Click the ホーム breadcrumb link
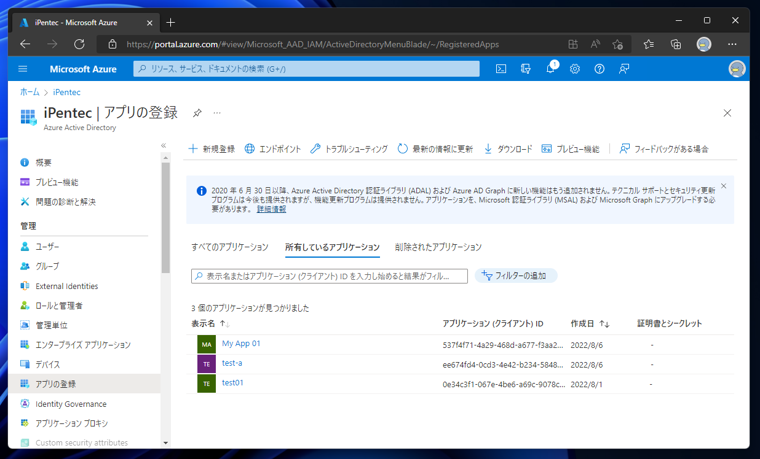This screenshot has height=459, width=760. [x=30, y=92]
